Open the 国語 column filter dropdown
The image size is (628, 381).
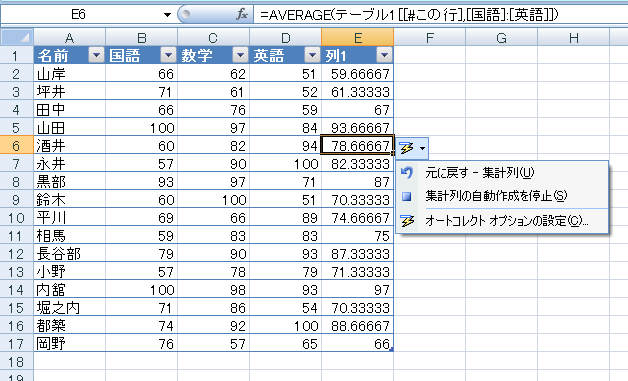[x=168, y=55]
